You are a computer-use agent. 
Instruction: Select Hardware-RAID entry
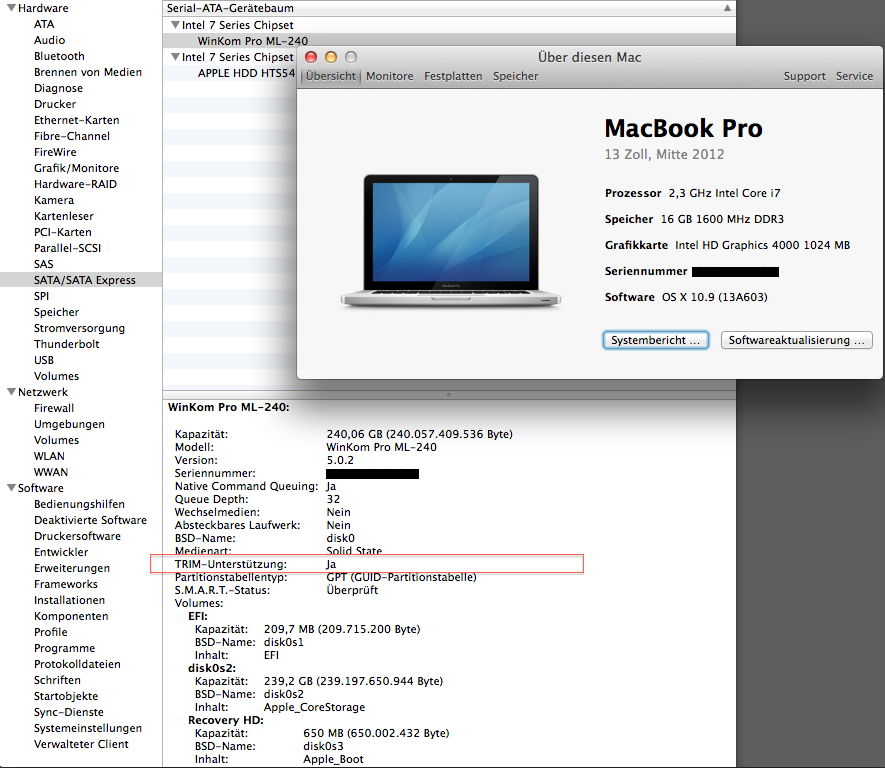point(75,184)
